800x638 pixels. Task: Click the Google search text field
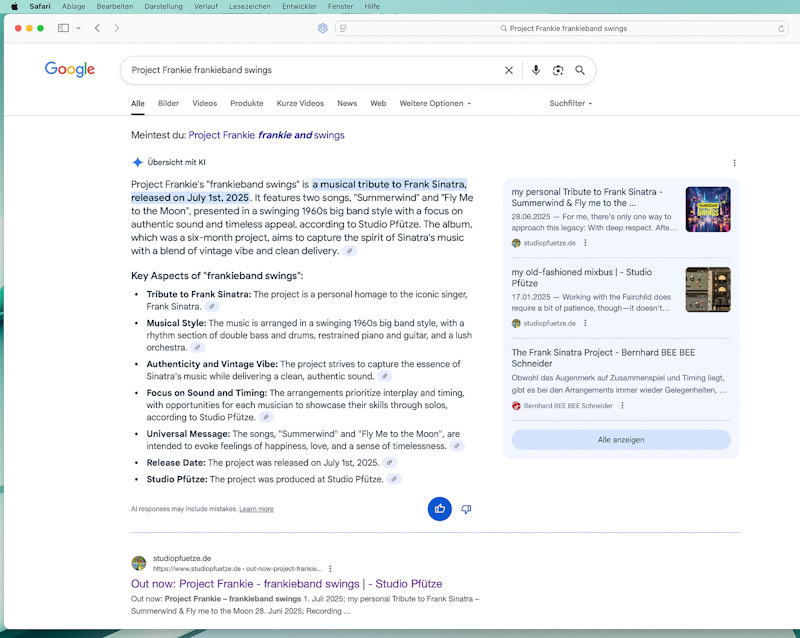(314, 70)
